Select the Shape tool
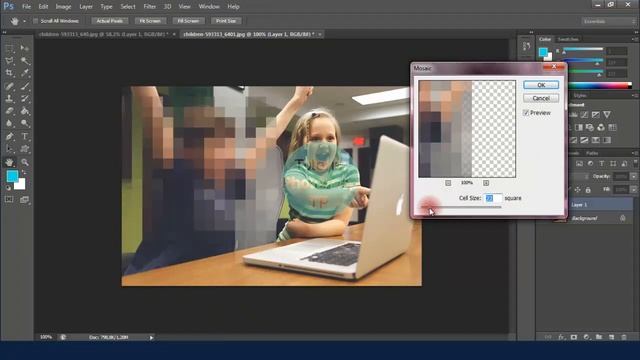Viewport: 640px width, 360px height. coord(24,149)
